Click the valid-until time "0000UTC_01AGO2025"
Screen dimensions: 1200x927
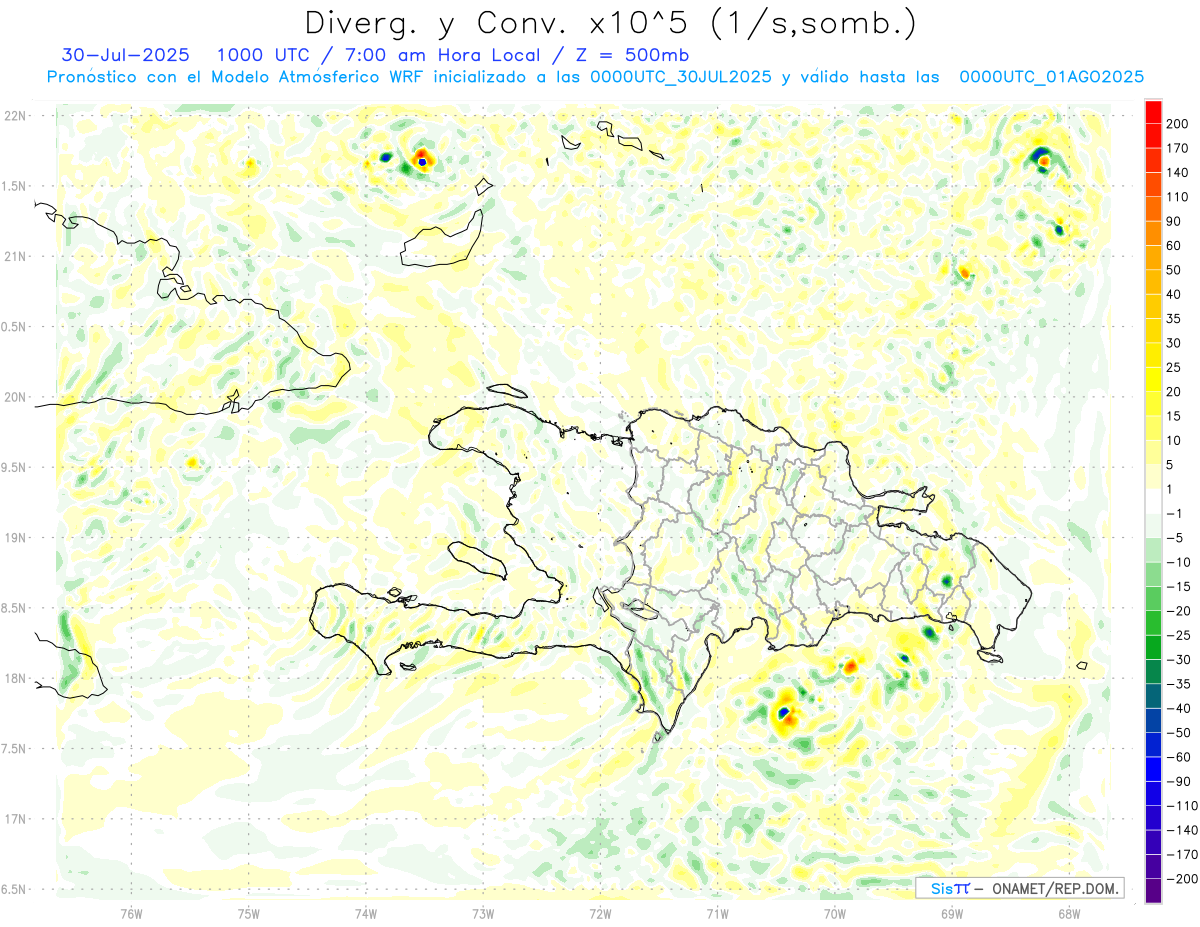tap(1052, 77)
